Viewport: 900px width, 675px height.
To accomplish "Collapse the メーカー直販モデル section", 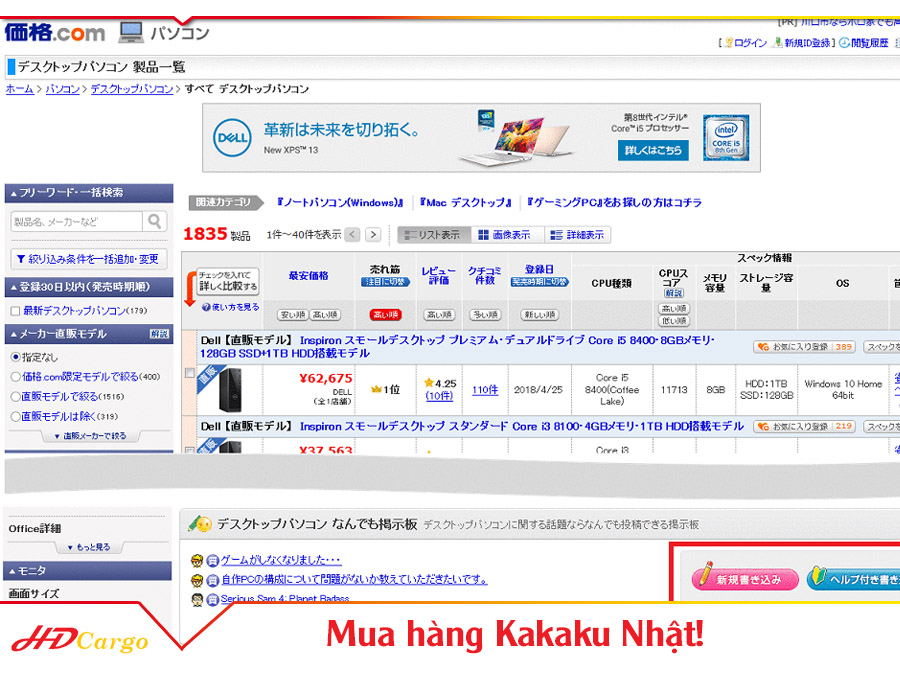I will (89, 334).
